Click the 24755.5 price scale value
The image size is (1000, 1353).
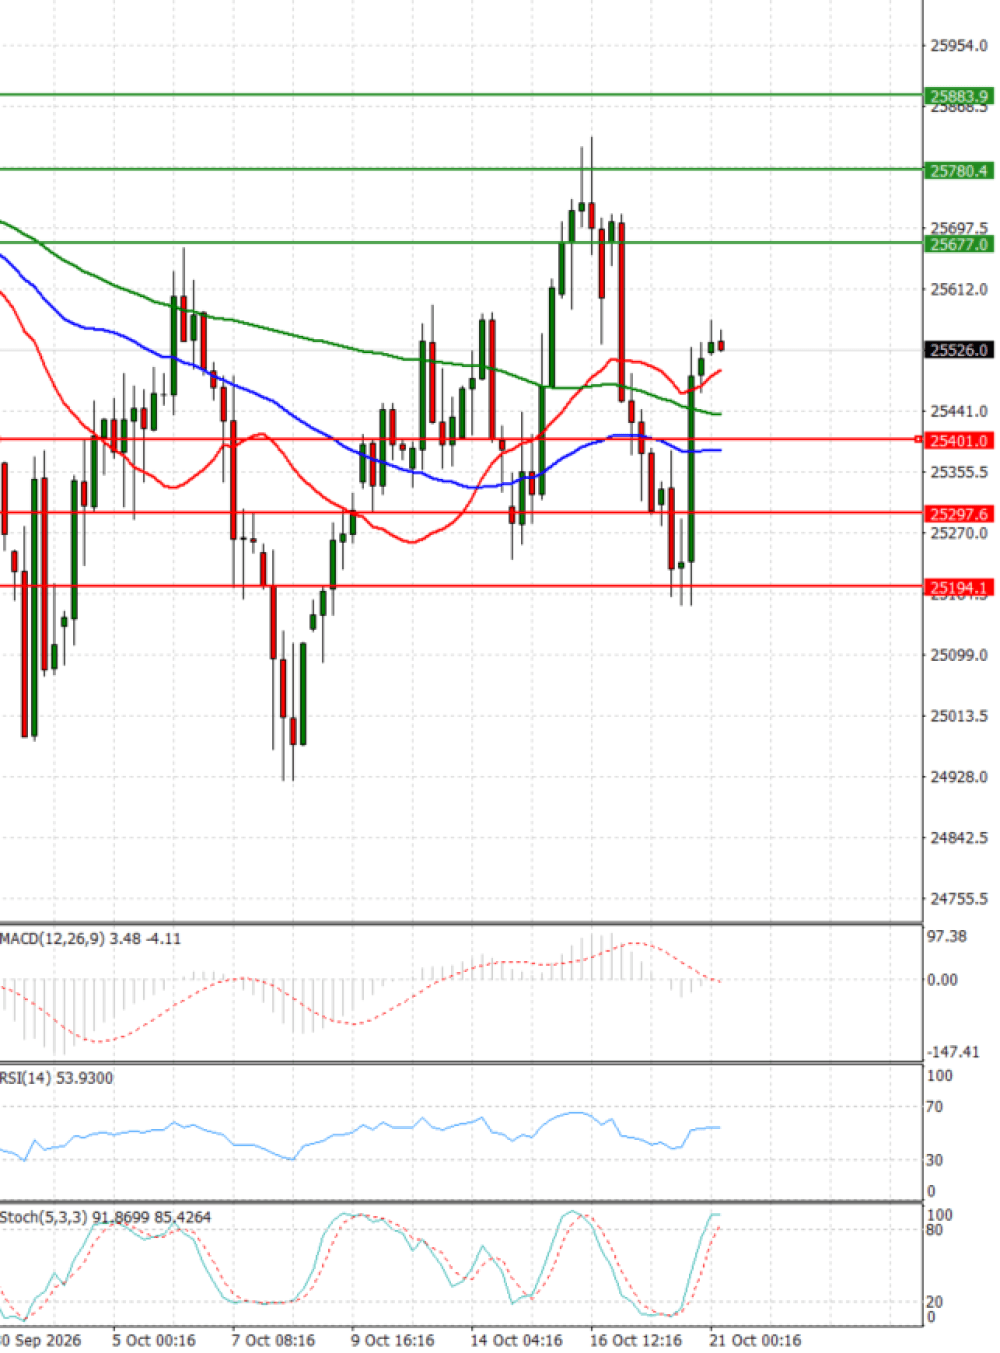pyautogui.click(x=958, y=899)
